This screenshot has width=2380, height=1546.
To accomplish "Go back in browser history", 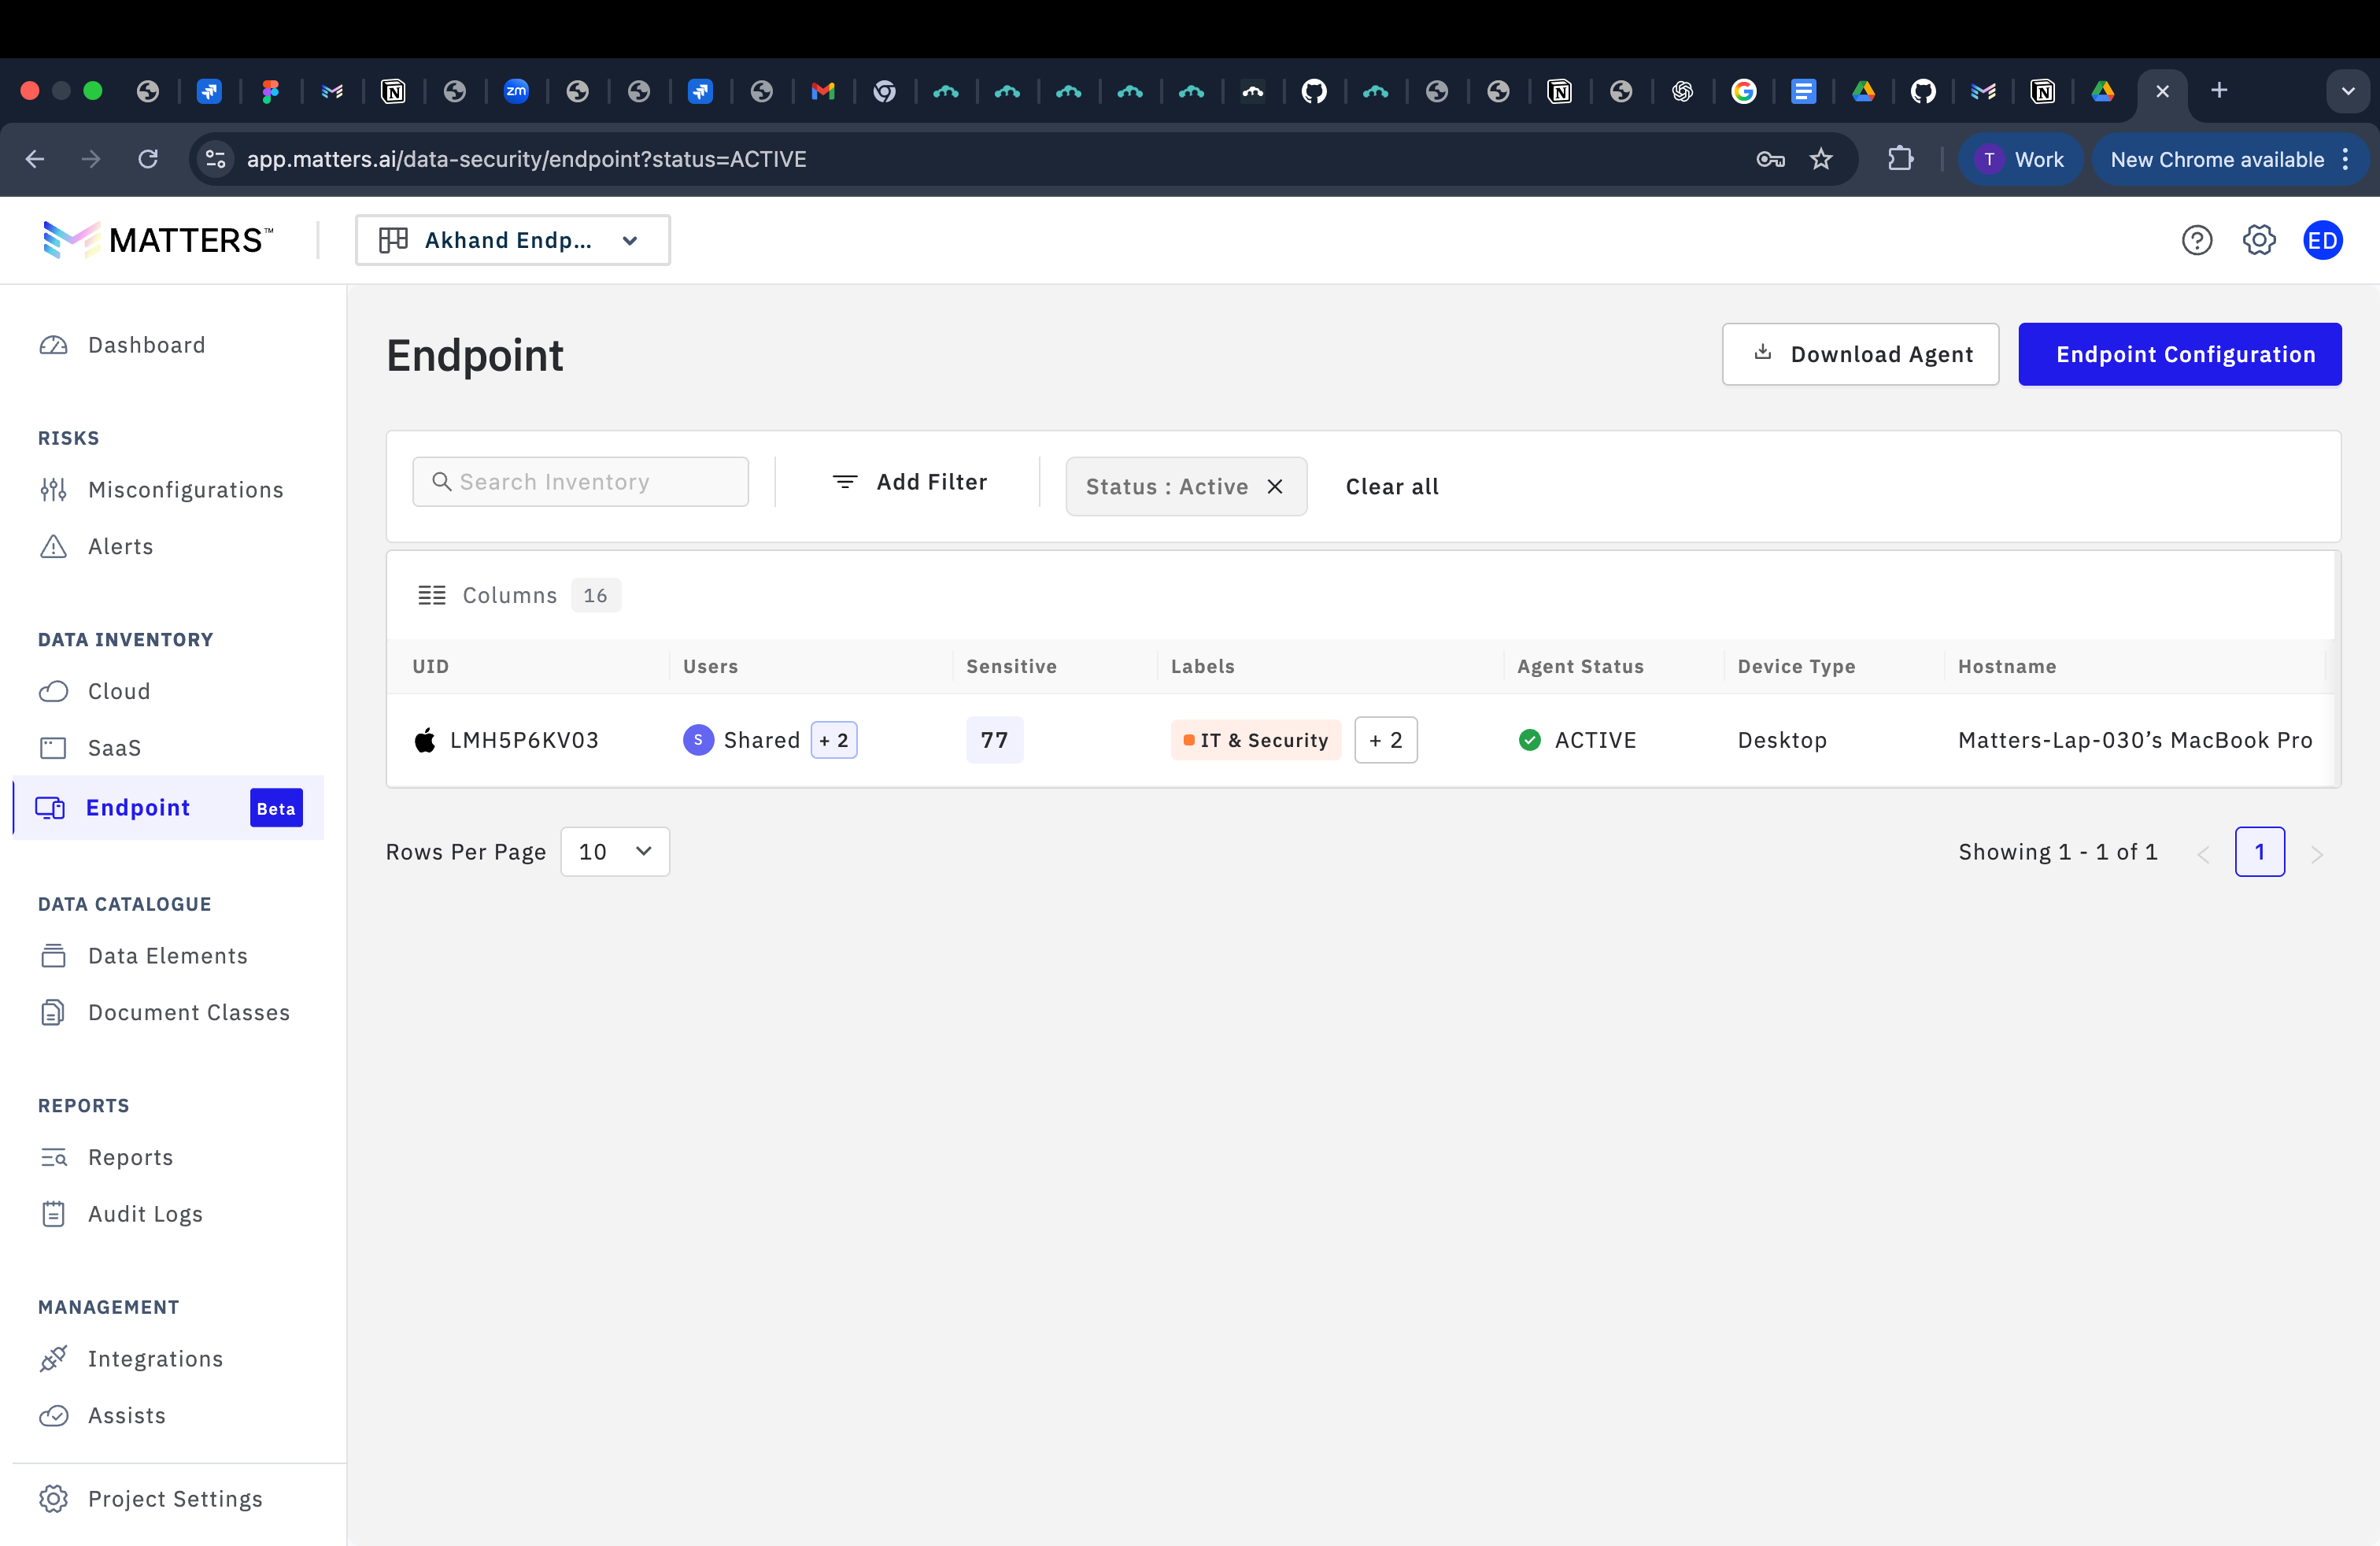I will pyautogui.click(x=35, y=159).
